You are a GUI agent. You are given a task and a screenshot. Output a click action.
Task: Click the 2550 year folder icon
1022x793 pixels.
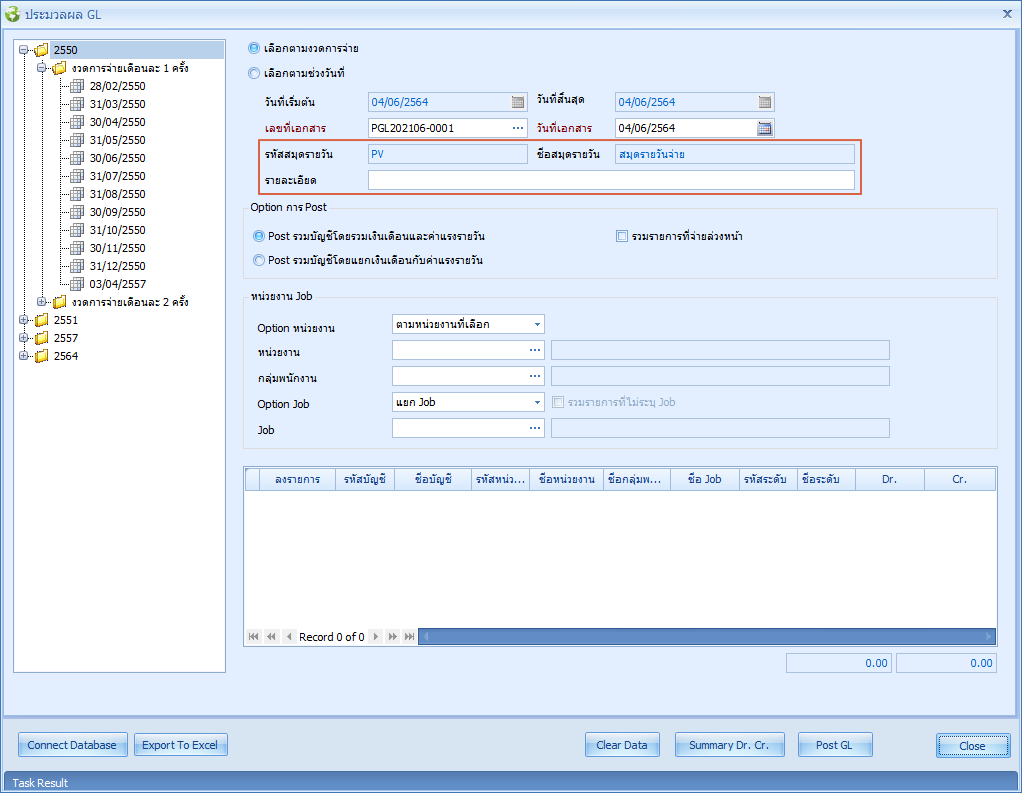click(42, 50)
